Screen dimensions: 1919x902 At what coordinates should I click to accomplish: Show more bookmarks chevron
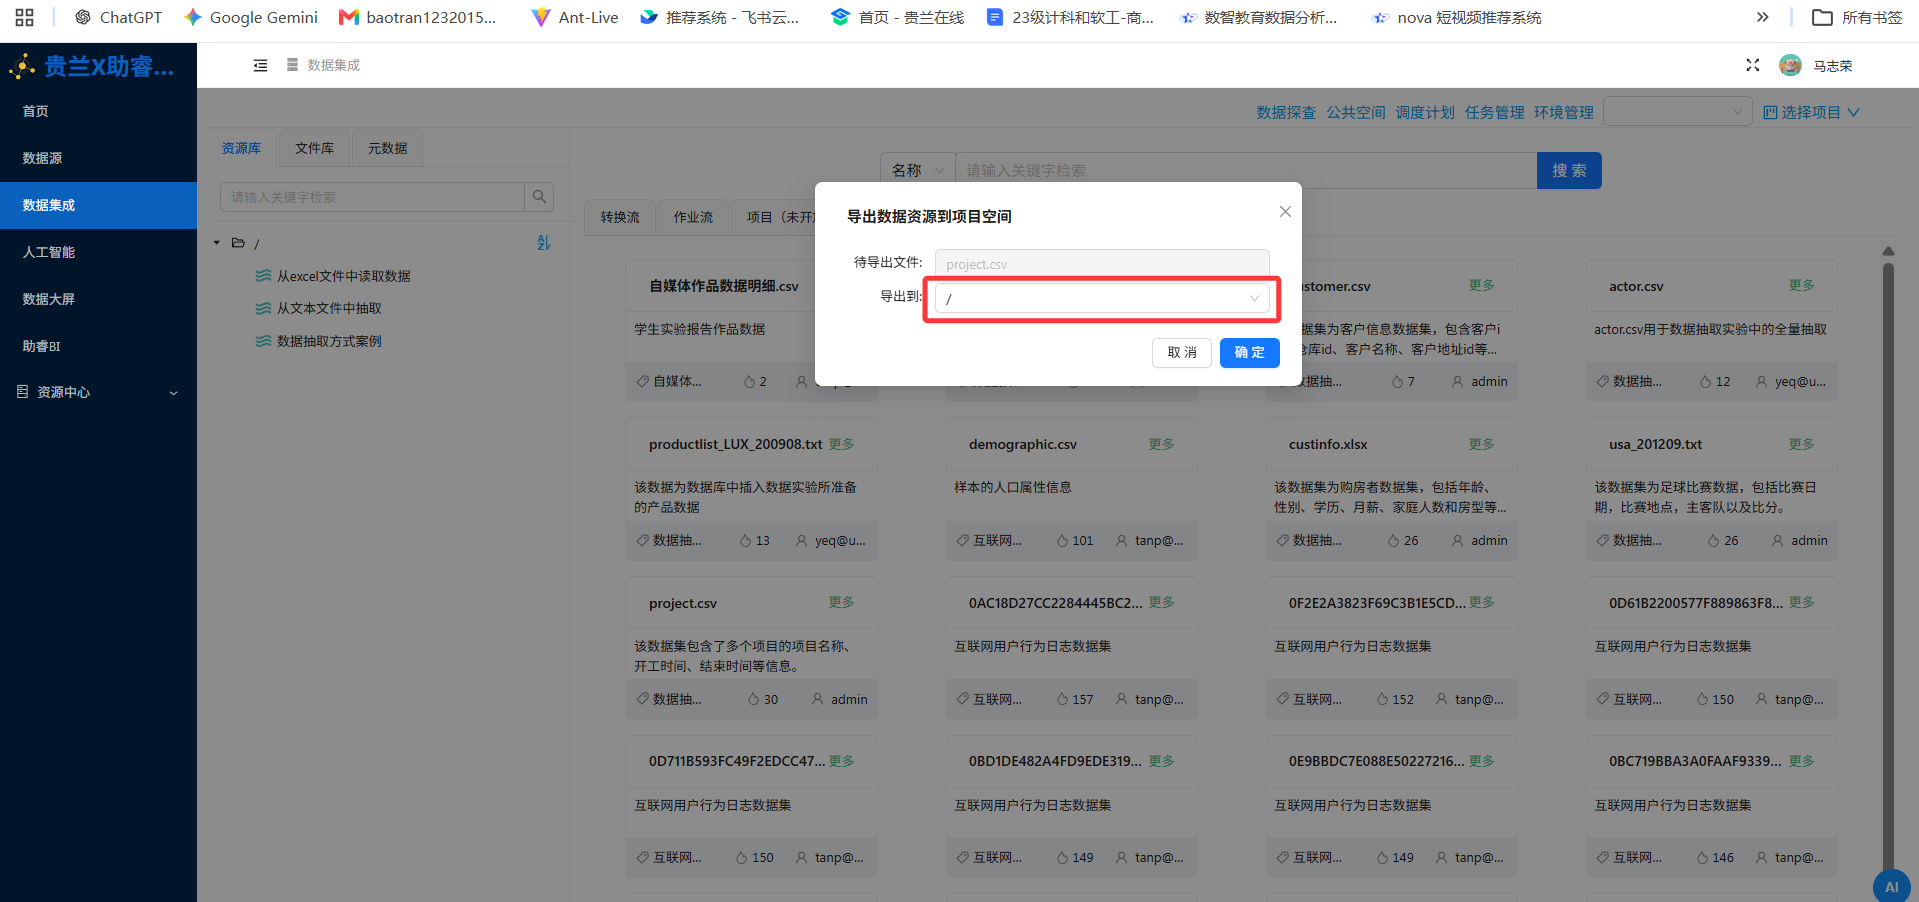coord(1762,17)
